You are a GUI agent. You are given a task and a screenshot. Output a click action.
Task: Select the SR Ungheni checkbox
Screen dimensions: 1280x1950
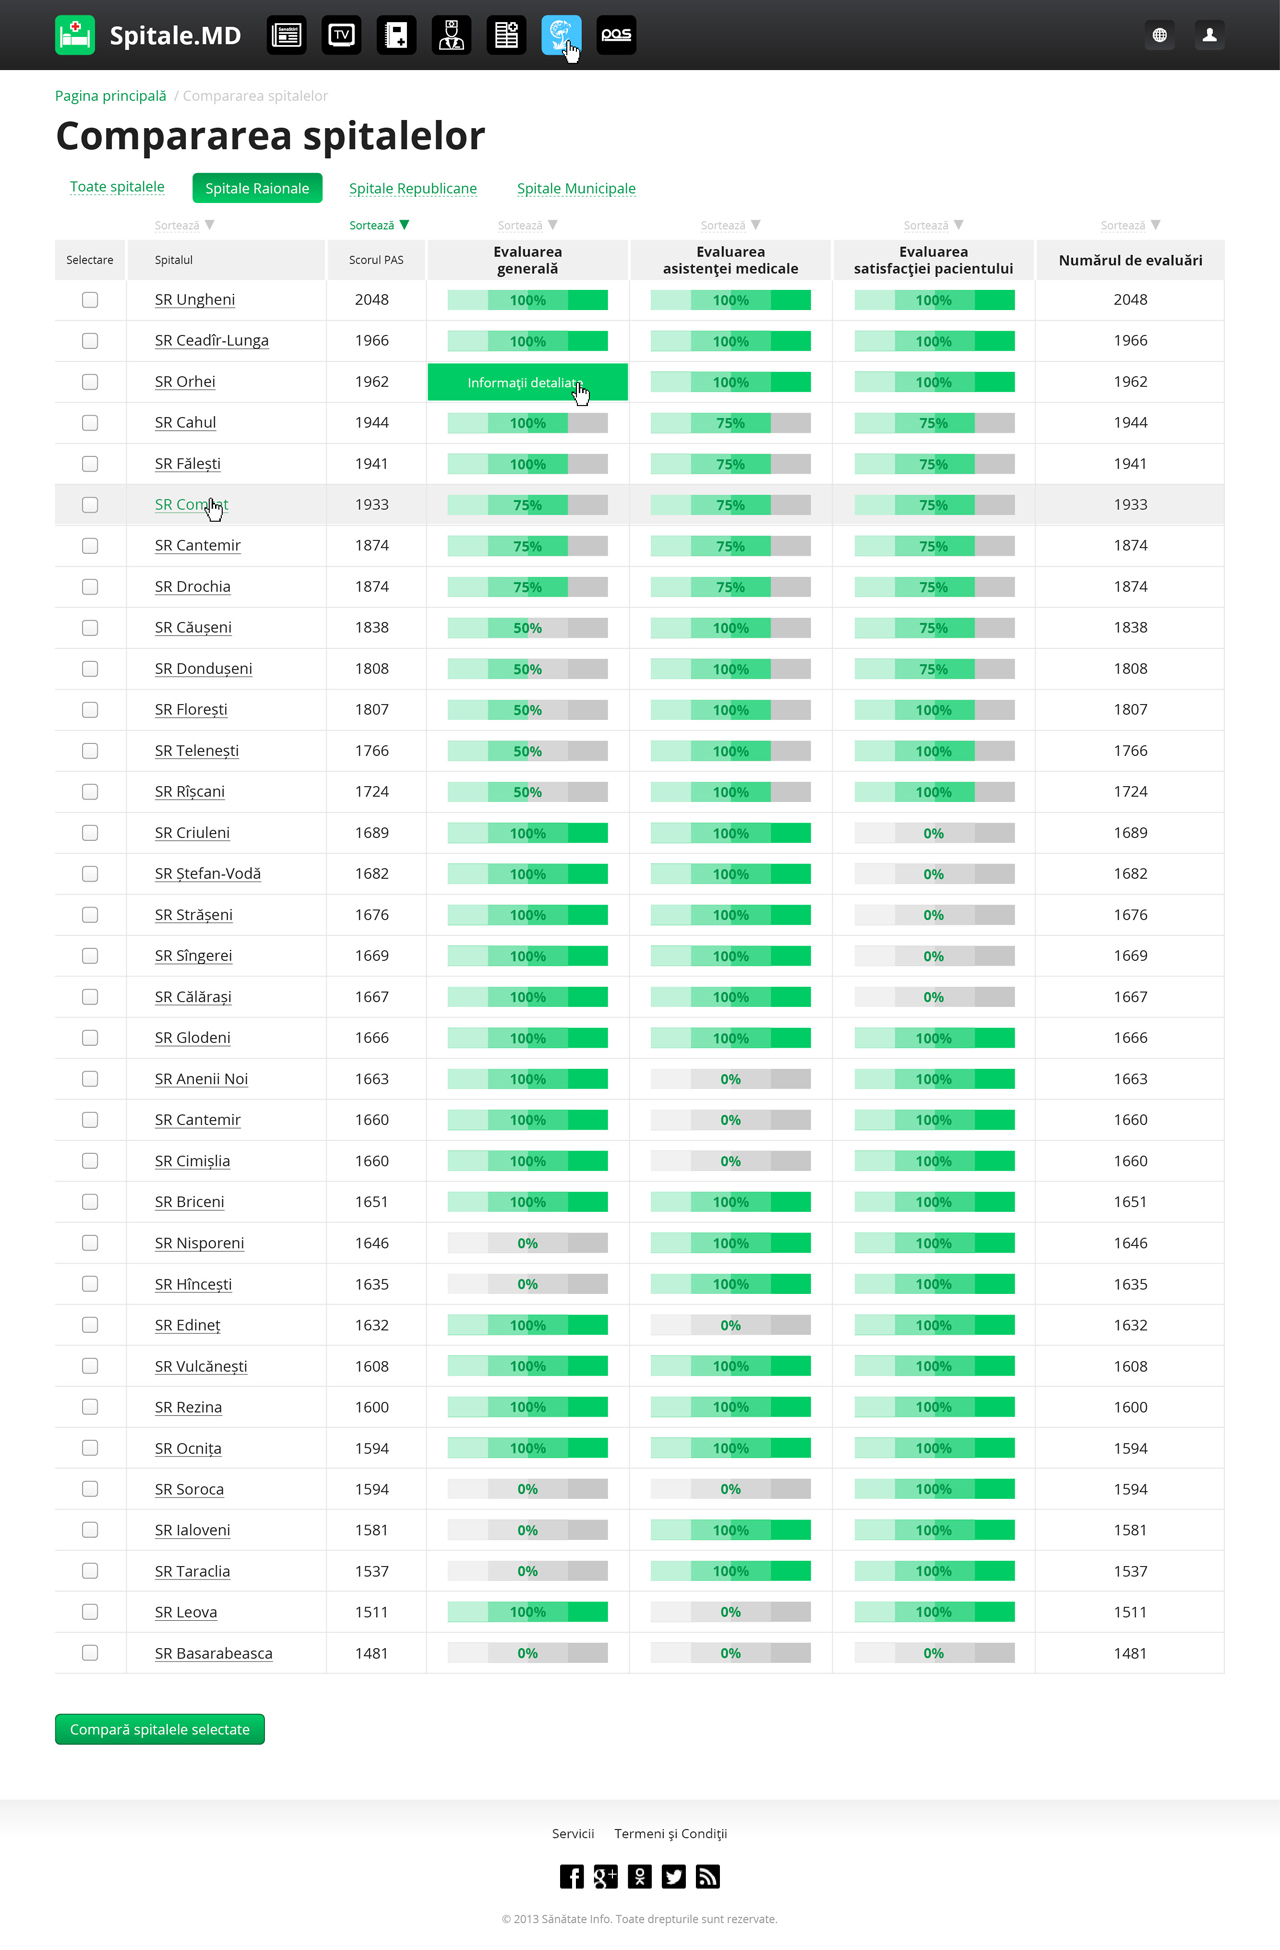90,300
